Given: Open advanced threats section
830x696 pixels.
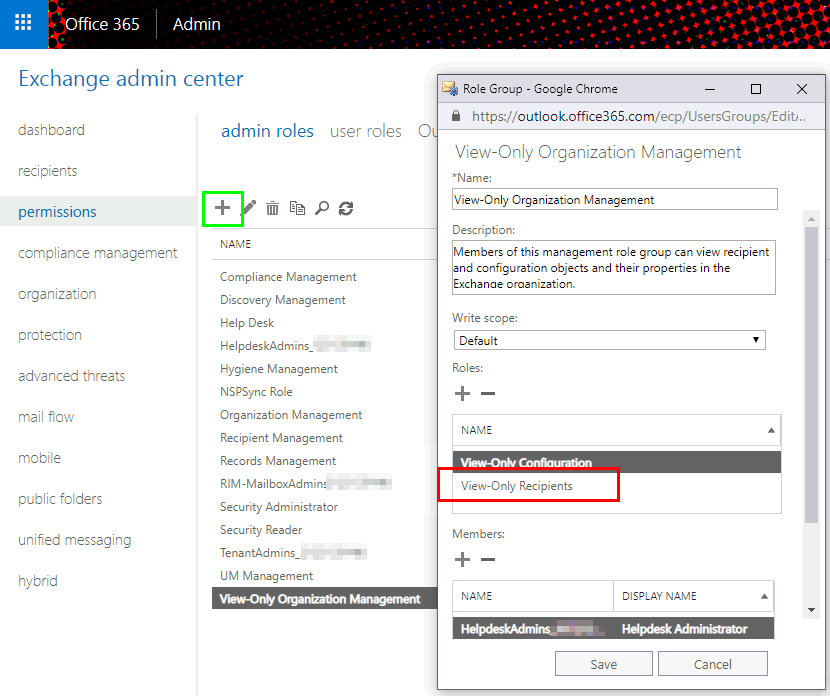Looking at the screenshot, I should pyautogui.click(x=71, y=376).
